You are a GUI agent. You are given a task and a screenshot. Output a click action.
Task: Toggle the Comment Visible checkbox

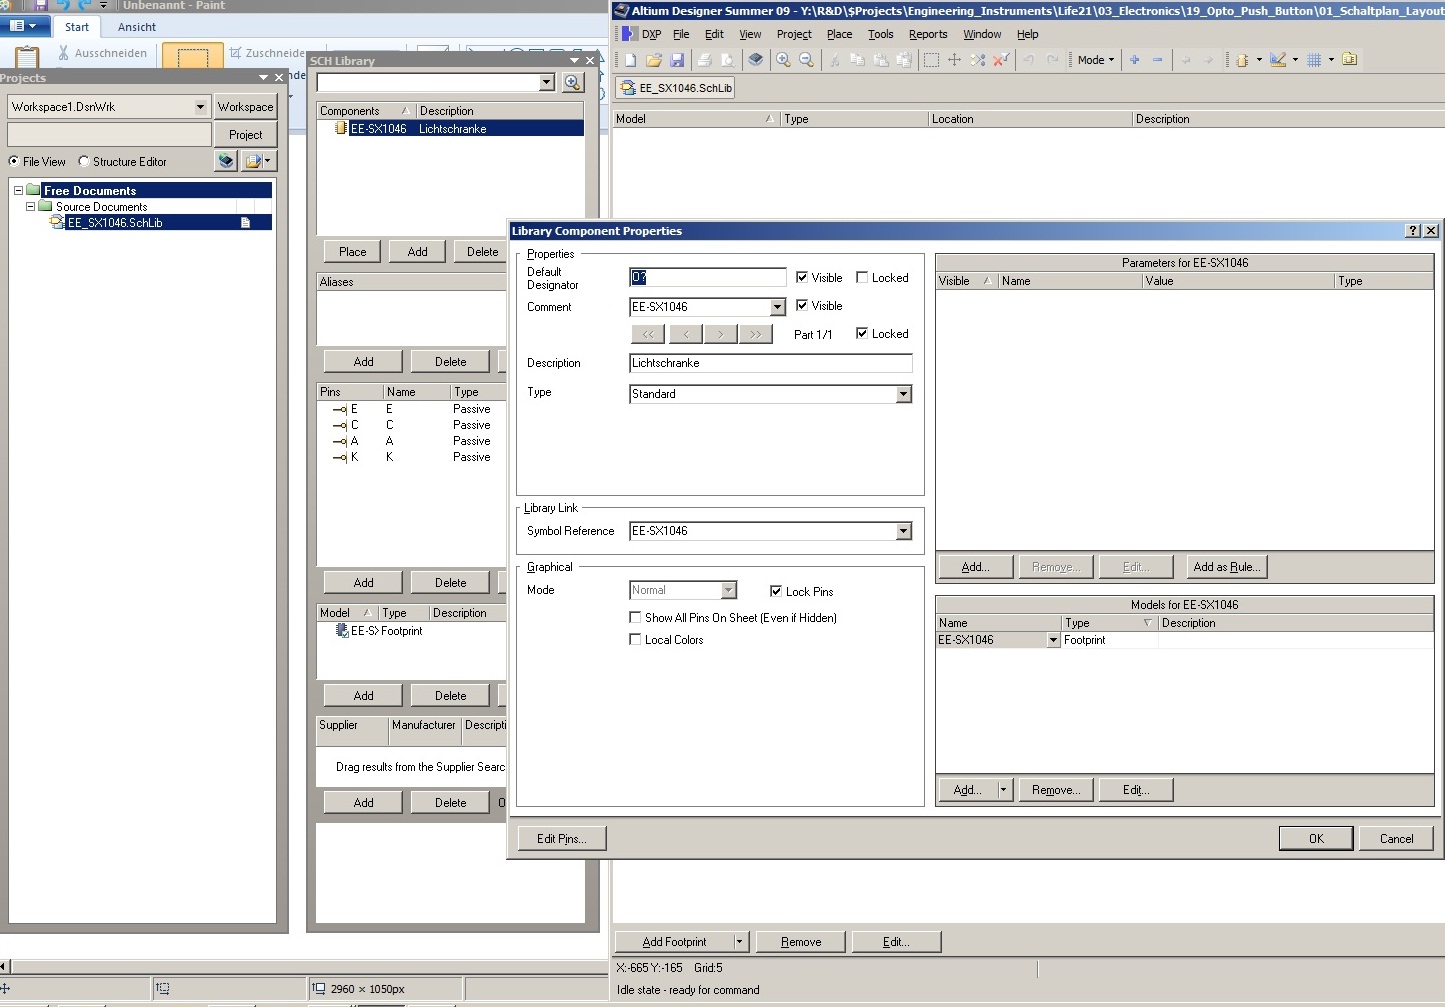click(x=802, y=305)
